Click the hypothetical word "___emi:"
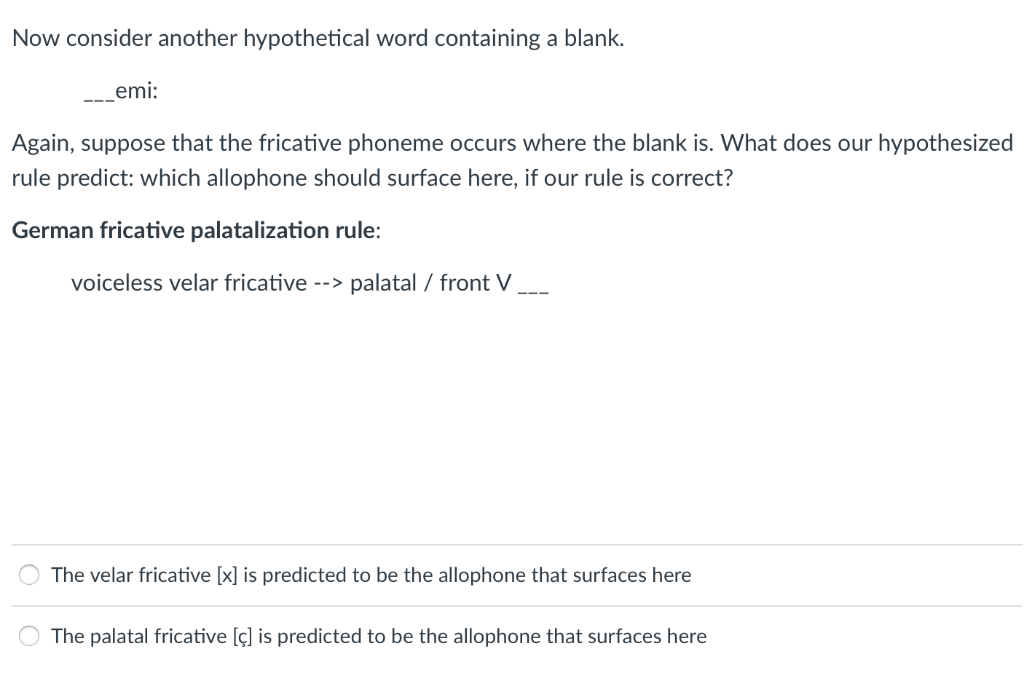Screen dimensions: 1024x689 (x=121, y=91)
